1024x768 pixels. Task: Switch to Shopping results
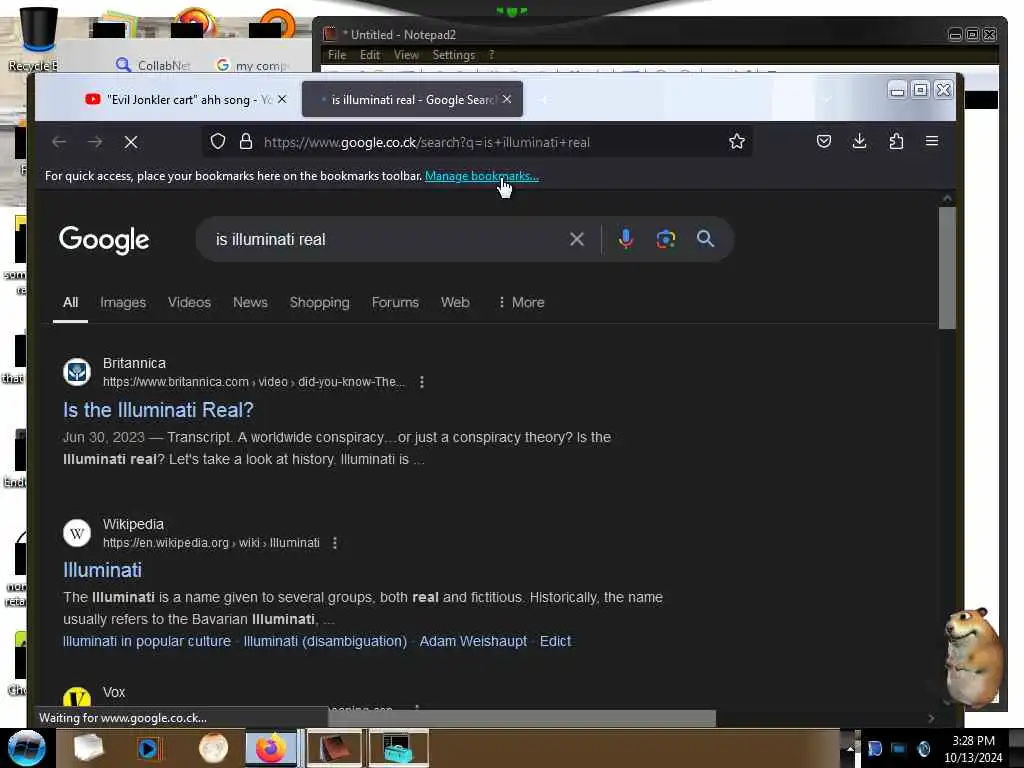319,302
